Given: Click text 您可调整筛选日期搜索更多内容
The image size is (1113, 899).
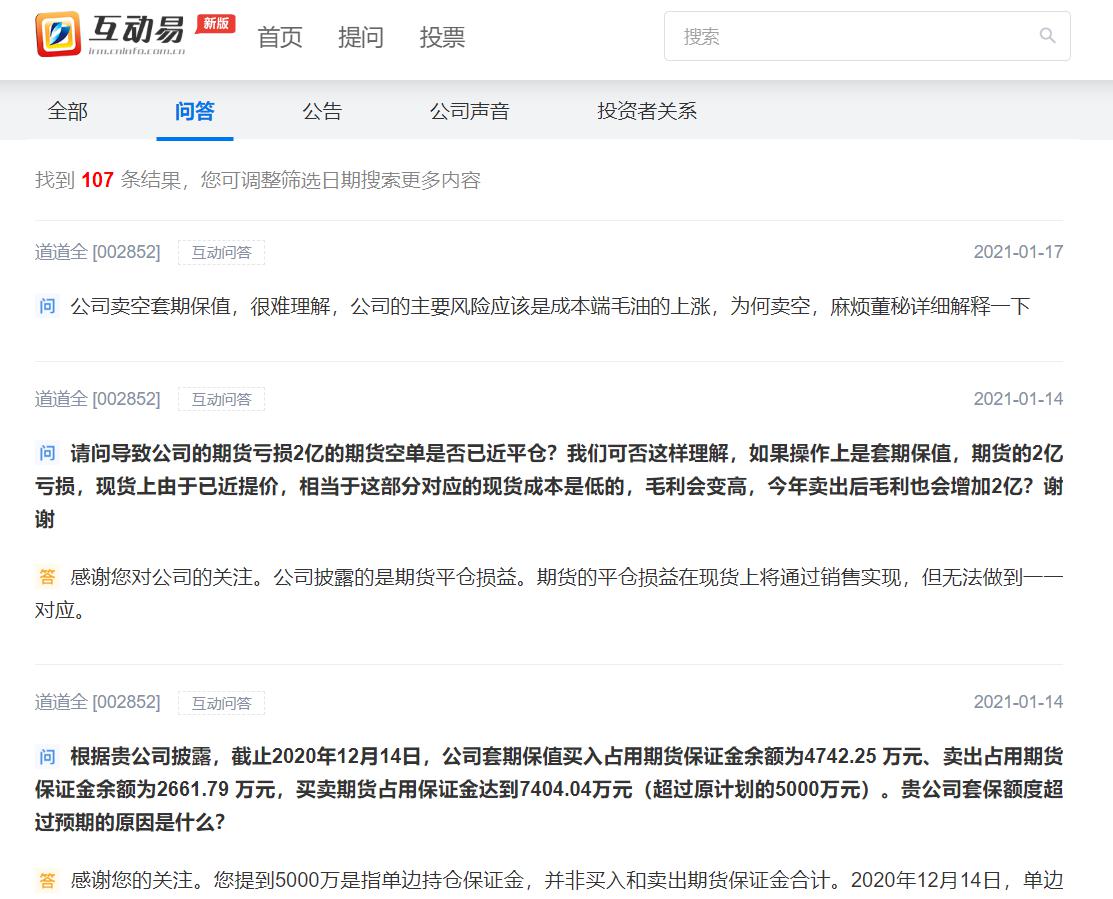Looking at the screenshot, I should coord(341,180).
